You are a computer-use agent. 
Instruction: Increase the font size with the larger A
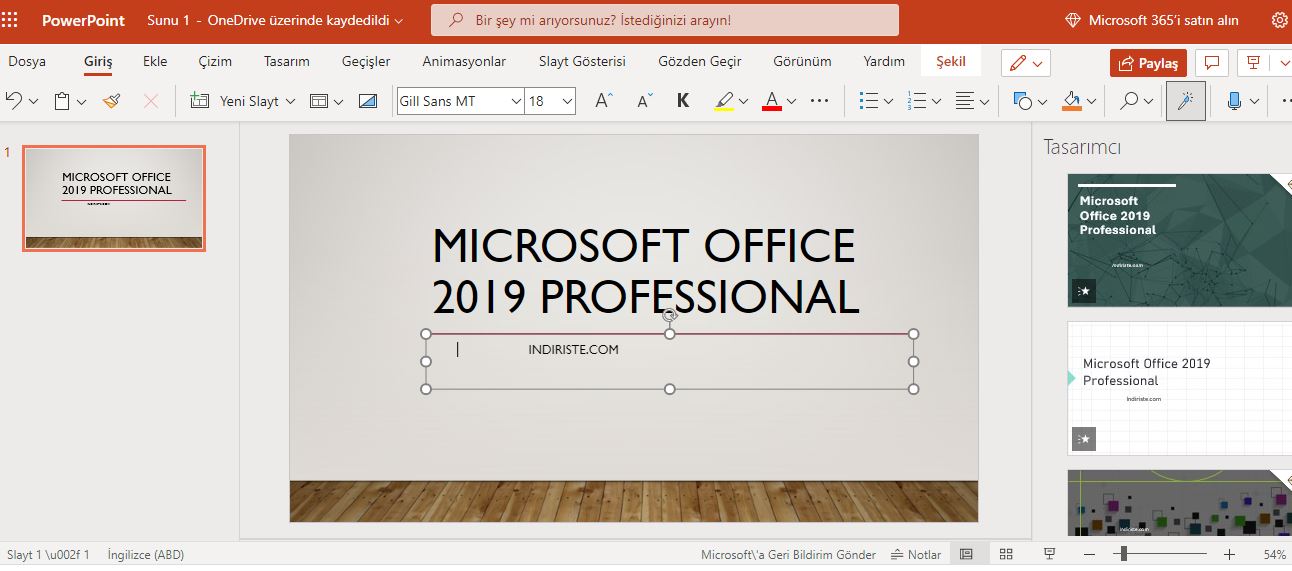coord(604,101)
